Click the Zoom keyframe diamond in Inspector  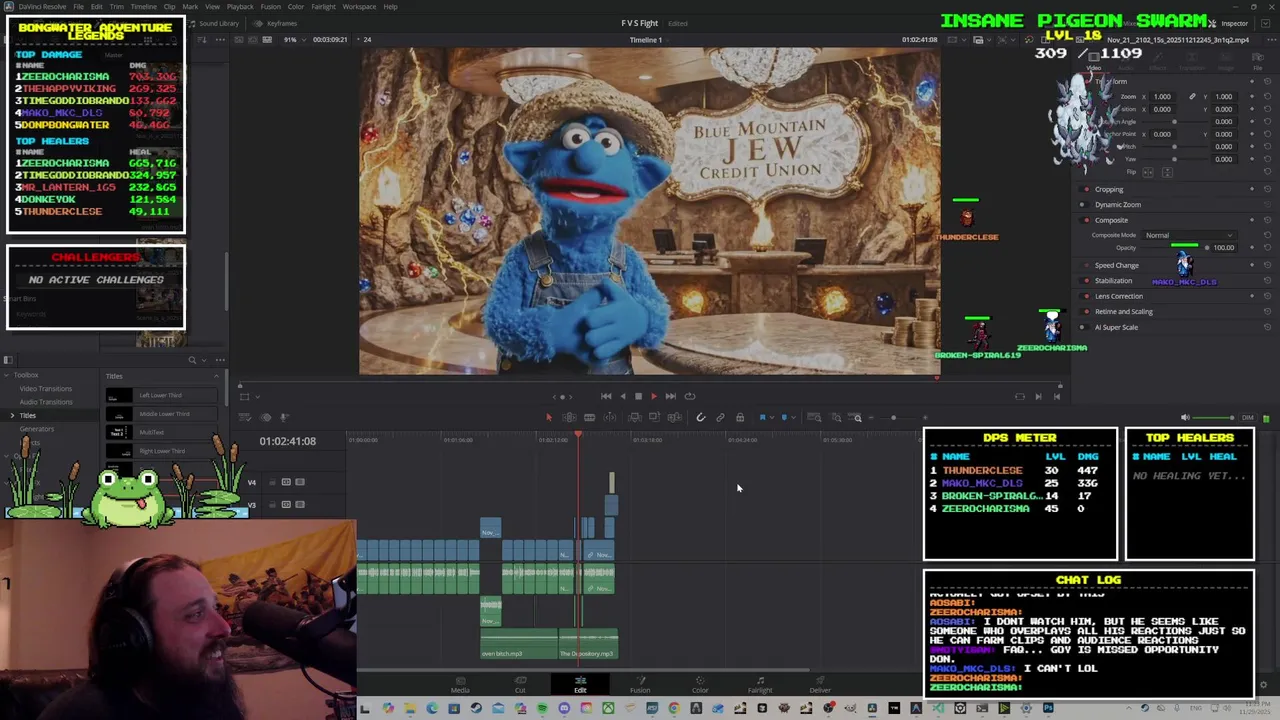1252,96
